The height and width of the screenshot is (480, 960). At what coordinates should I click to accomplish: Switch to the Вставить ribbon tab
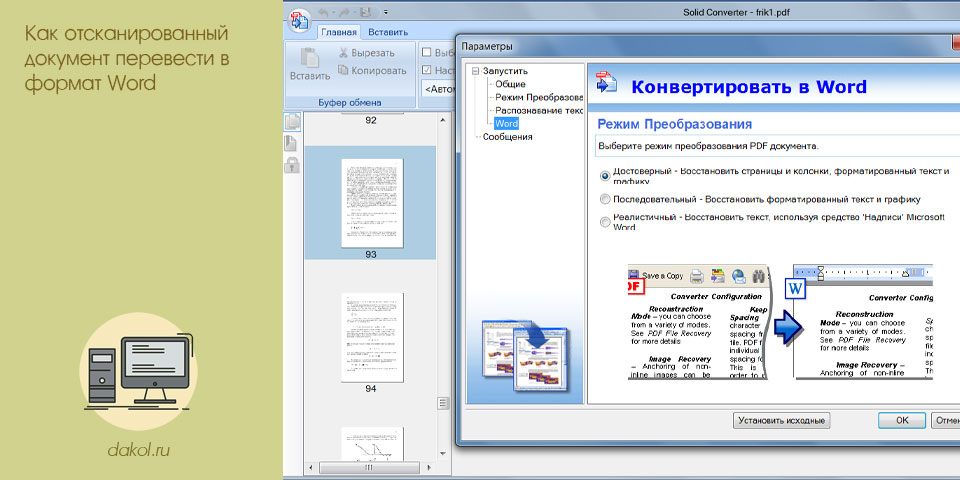point(388,32)
